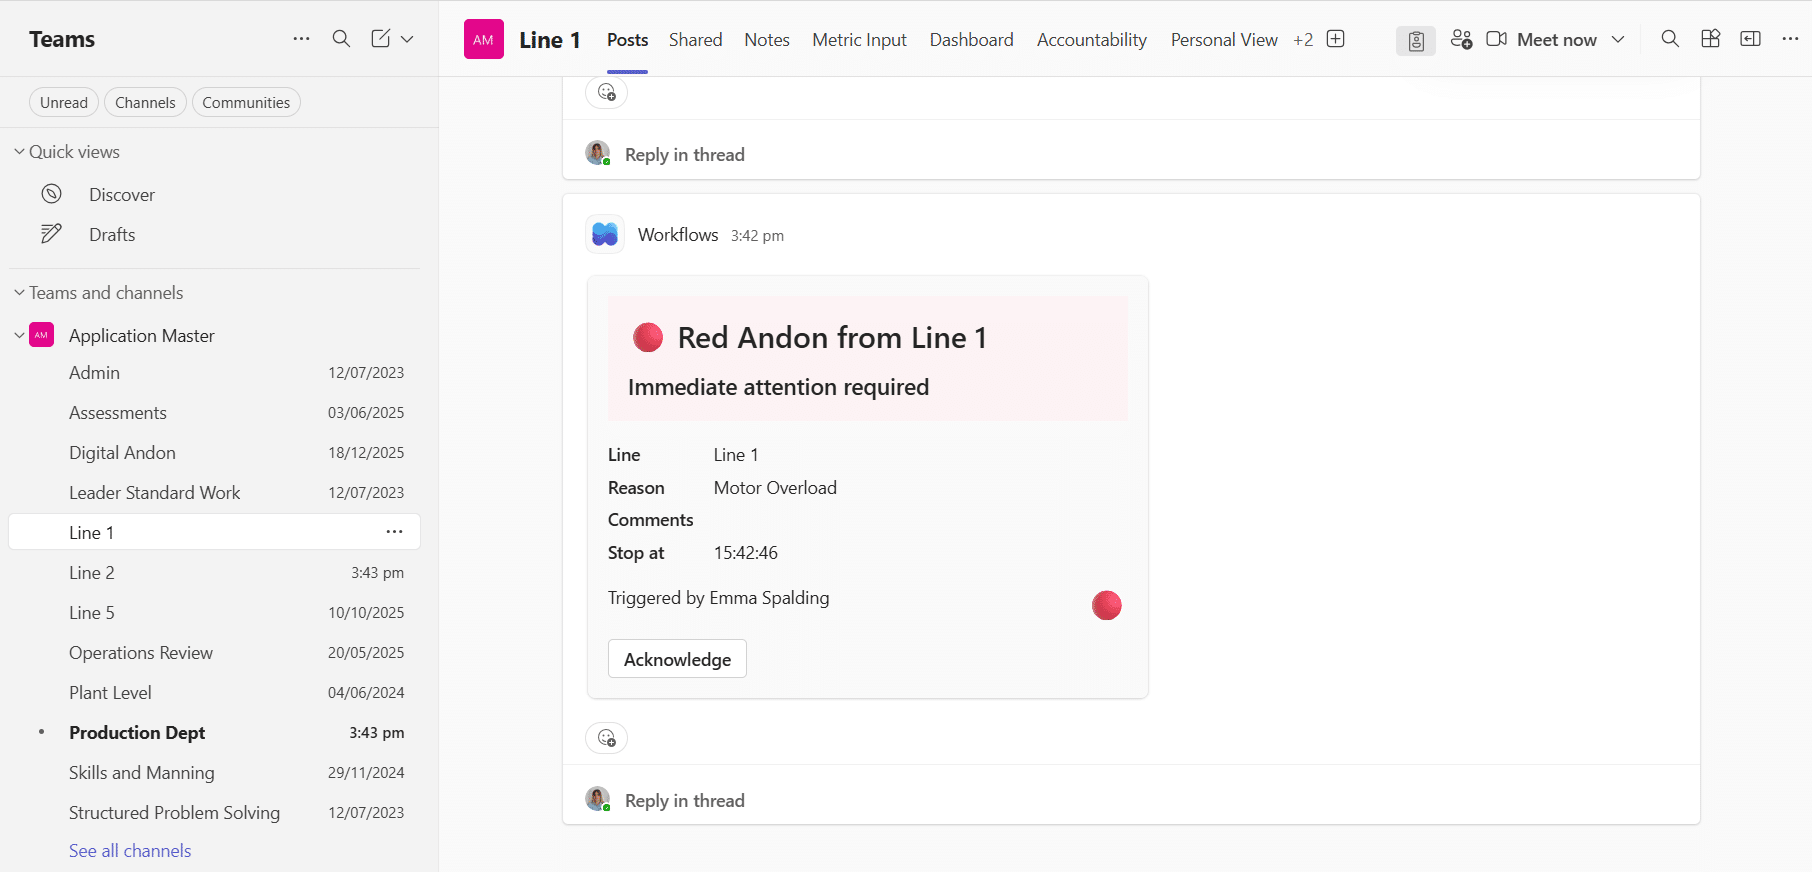Image resolution: width=1812 pixels, height=872 pixels.
Task: Open the Meet now dropdown arrow
Action: point(1618,39)
